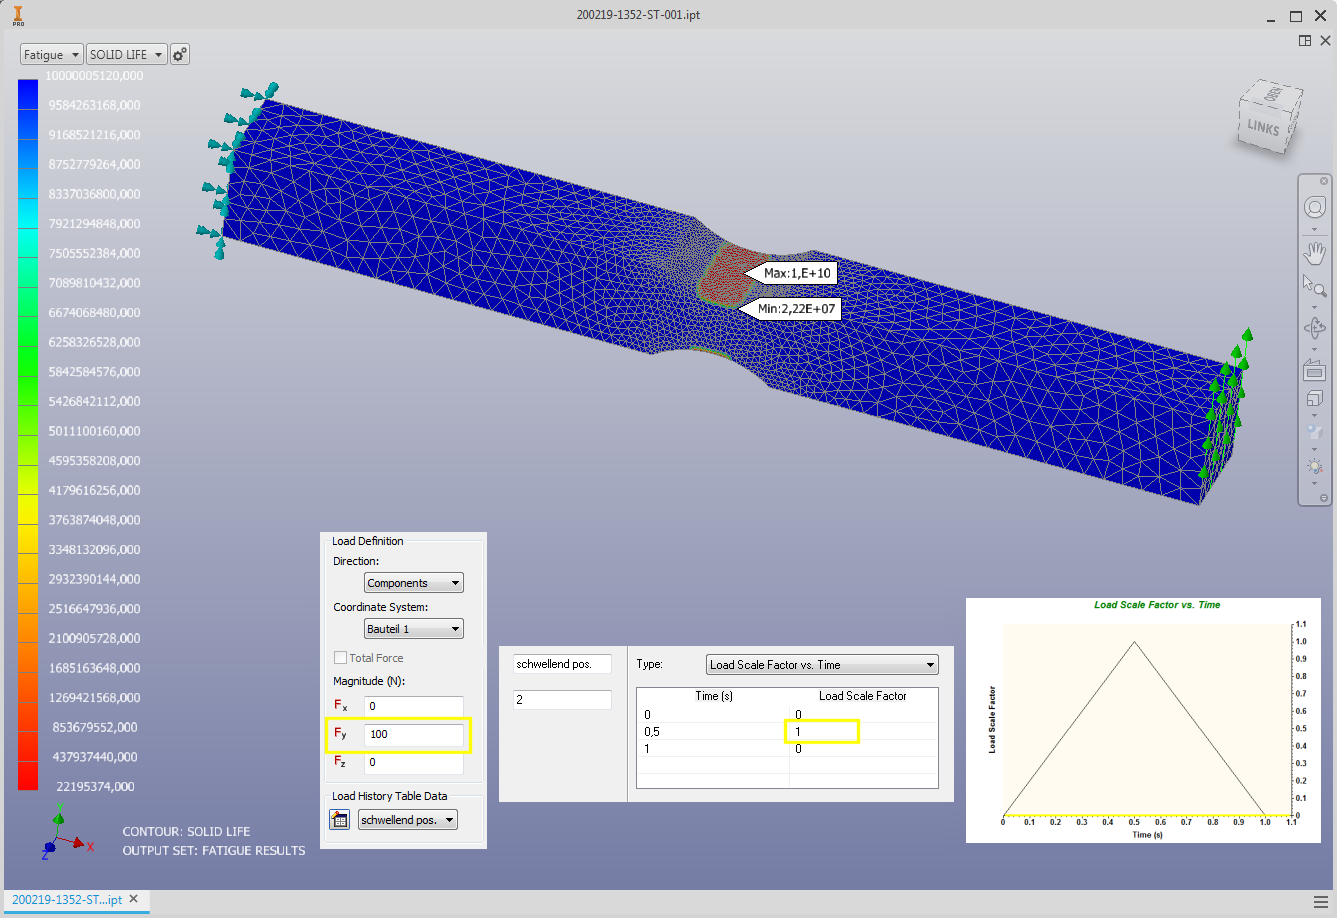This screenshot has width=1337, height=918.
Task: Select the Pan hand tool
Action: (x=1314, y=251)
